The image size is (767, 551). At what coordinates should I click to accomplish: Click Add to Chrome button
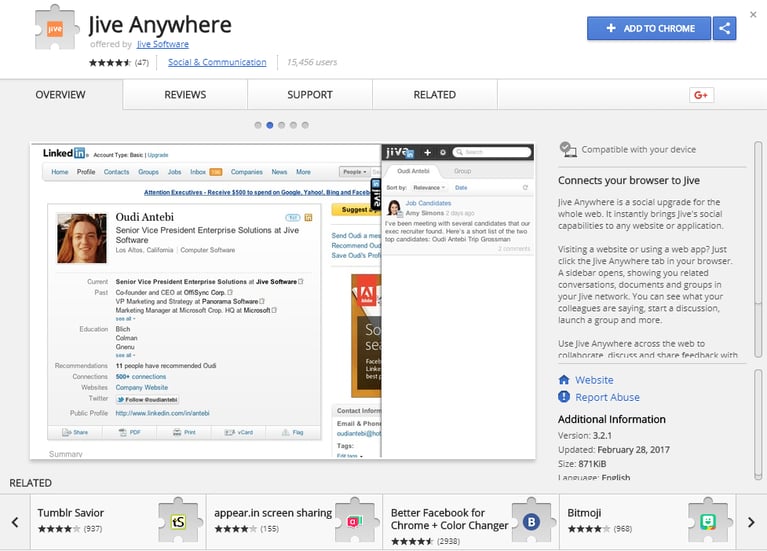[649, 28]
